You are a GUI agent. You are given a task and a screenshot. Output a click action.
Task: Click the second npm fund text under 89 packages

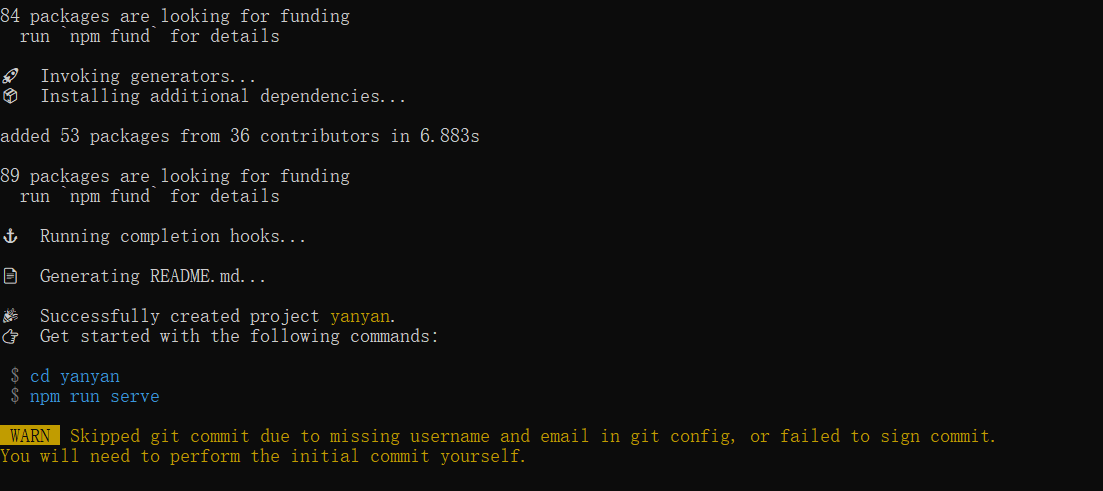tap(110, 196)
